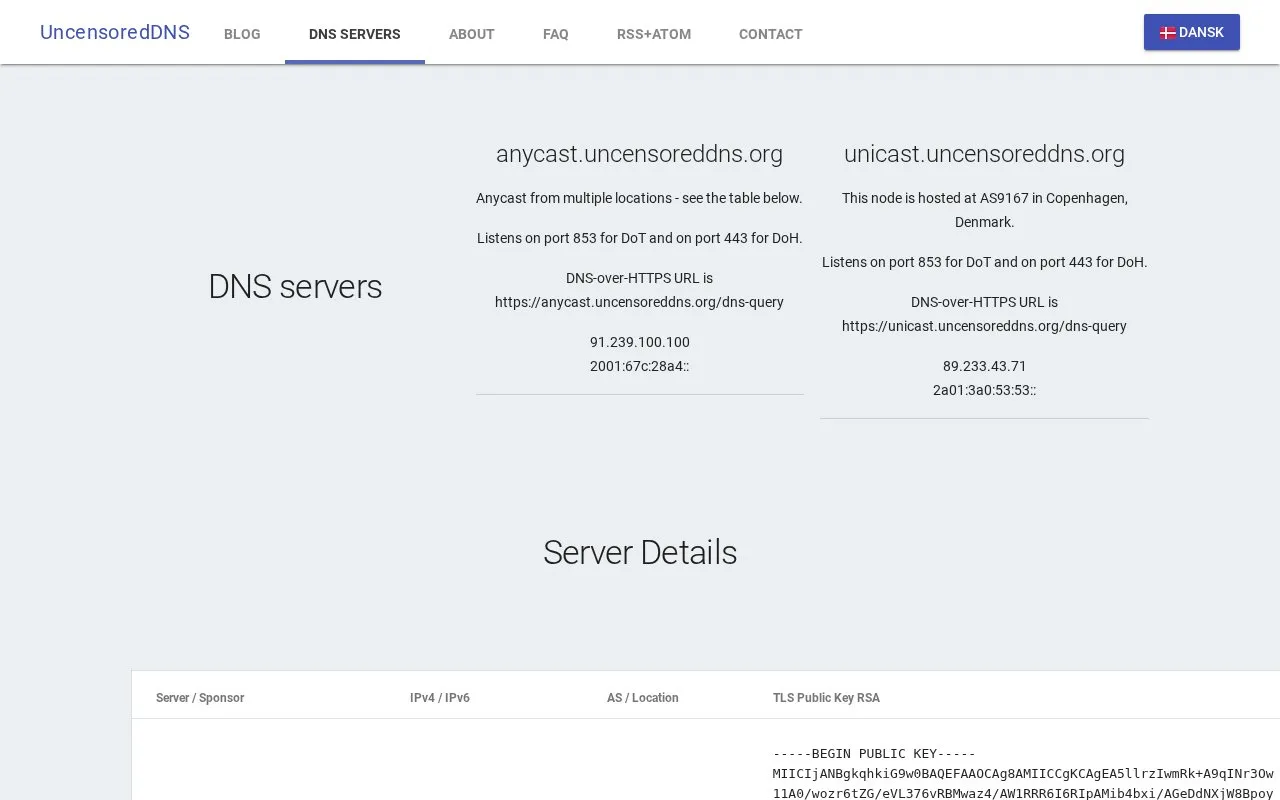
Task: Go to the BLOG tab
Action: pos(242,34)
